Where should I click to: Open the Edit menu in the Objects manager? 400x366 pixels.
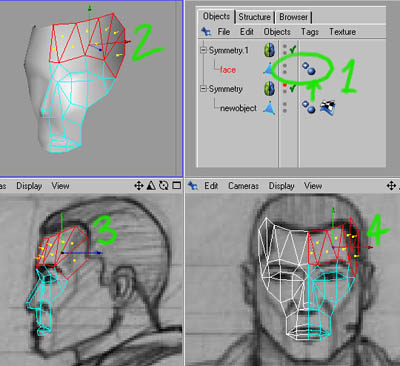coord(247,32)
